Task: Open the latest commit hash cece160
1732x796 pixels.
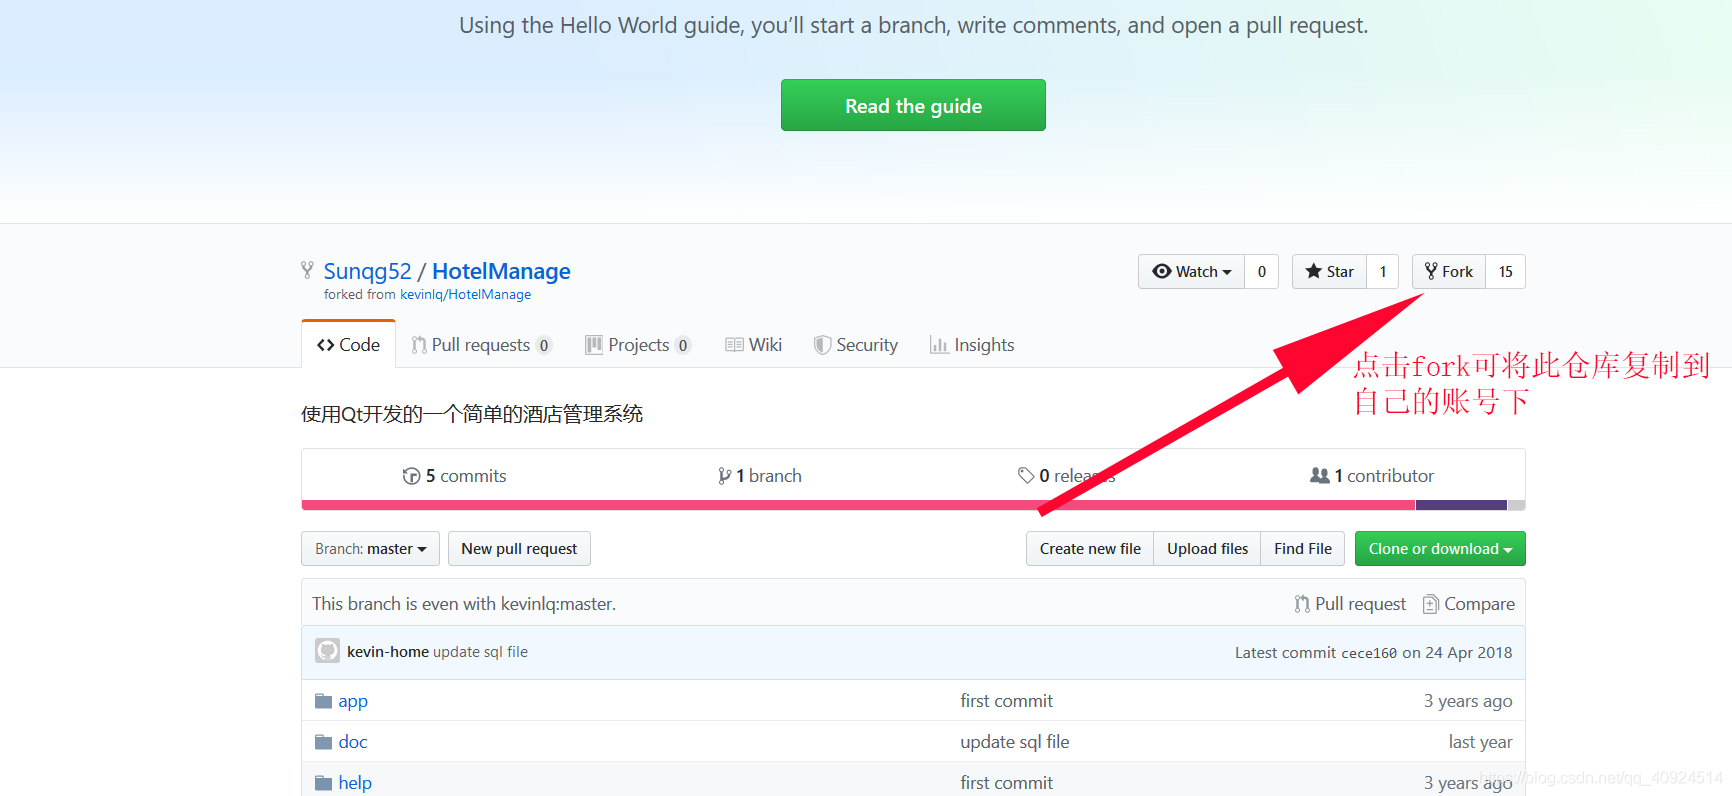Action: click(1368, 653)
